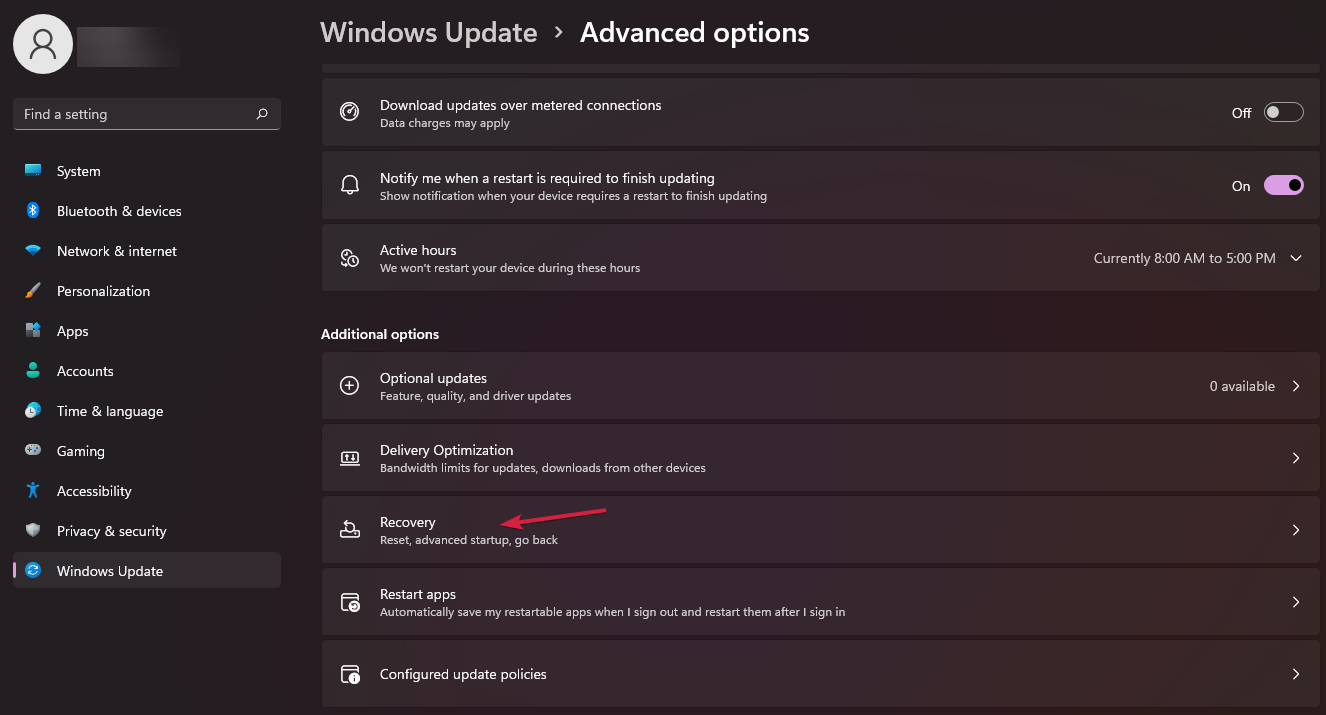This screenshot has height=715, width=1326.
Task: Click the Optional updates plus icon
Action: 349,385
